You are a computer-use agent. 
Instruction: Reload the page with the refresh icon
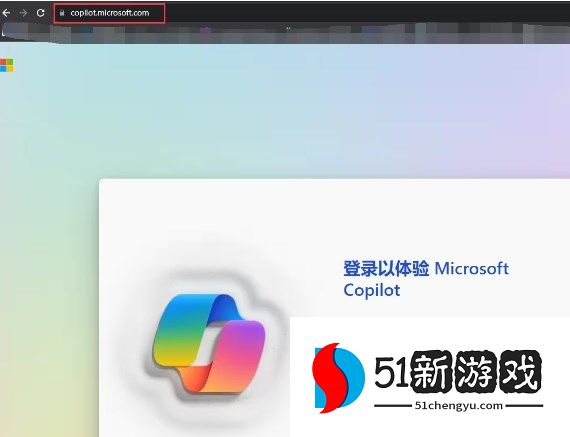(40, 13)
